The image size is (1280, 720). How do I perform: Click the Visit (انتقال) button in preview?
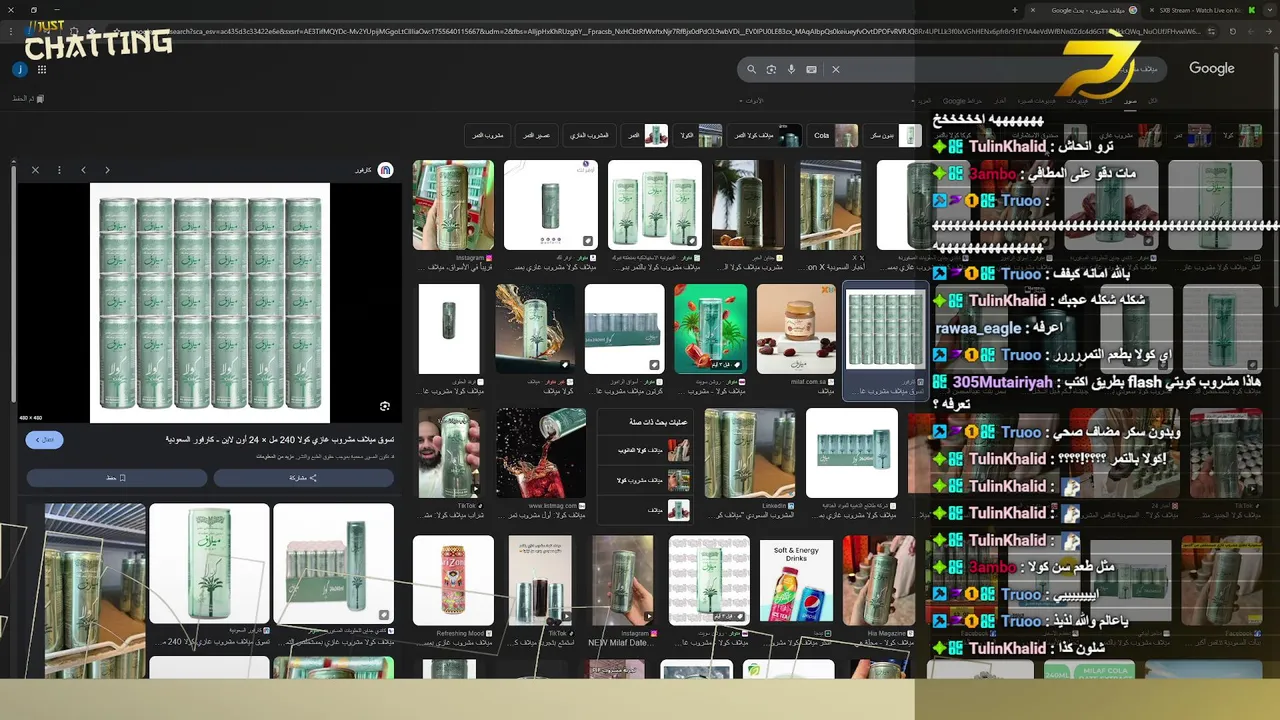(x=45, y=439)
